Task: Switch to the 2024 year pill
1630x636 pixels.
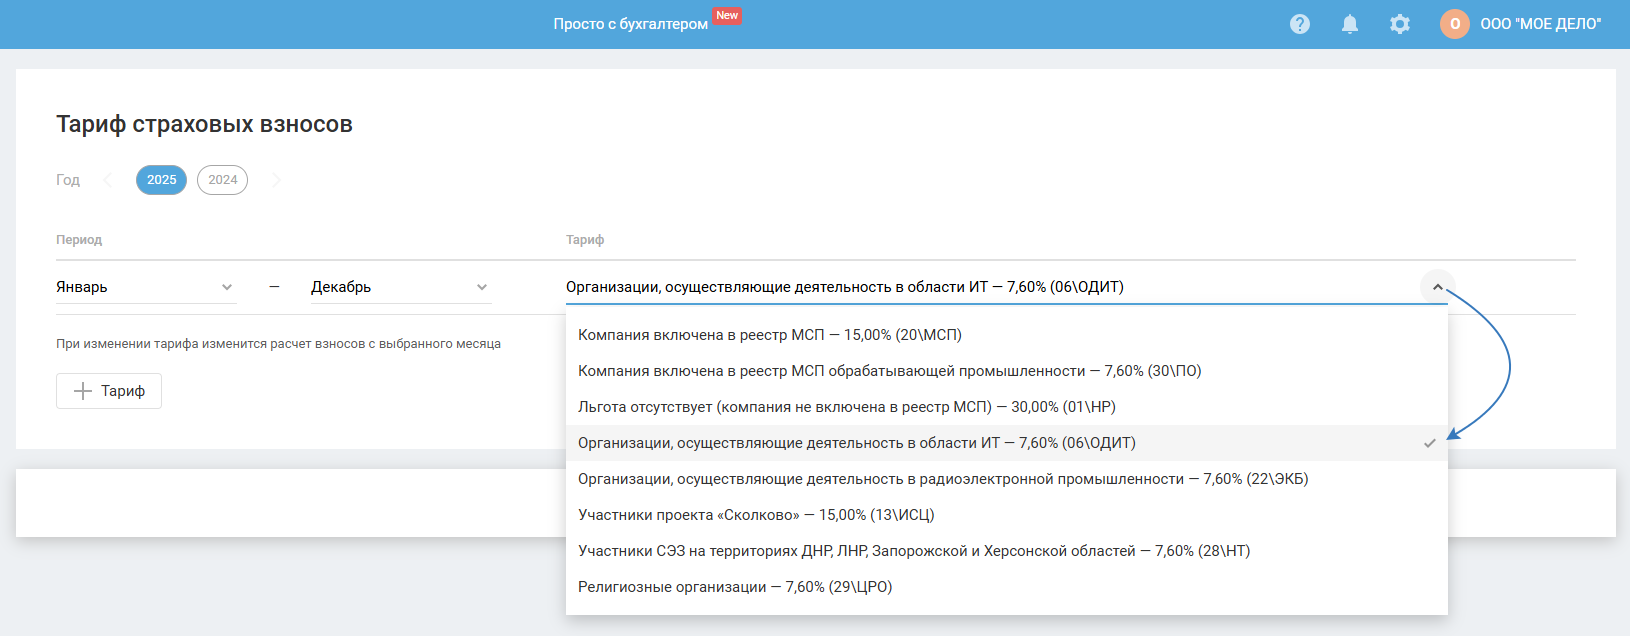Action: pos(222,180)
